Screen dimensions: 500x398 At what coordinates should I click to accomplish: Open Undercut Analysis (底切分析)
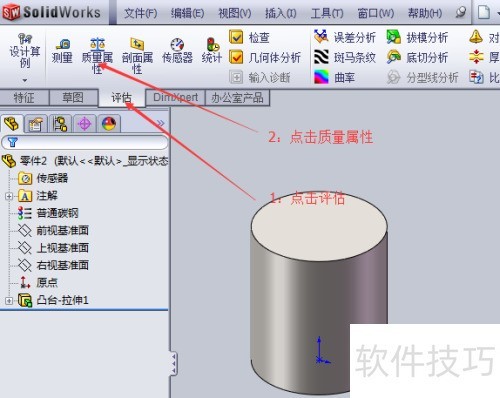pyautogui.click(x=417, y=57)
